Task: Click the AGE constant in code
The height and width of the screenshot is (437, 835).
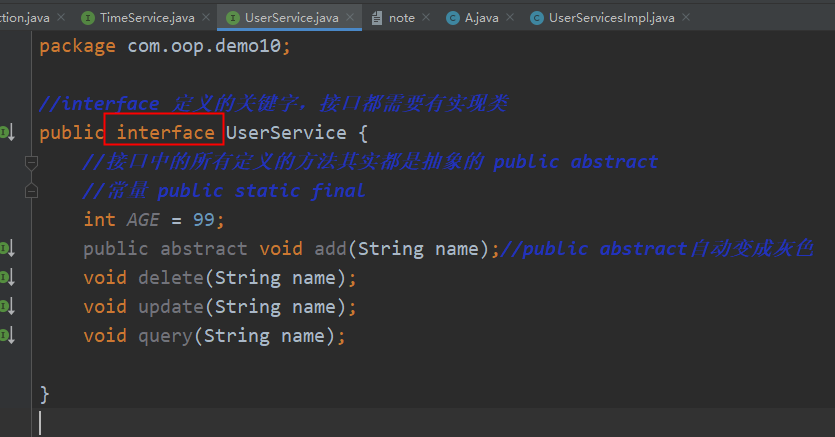Action: (x=144, y=220)
